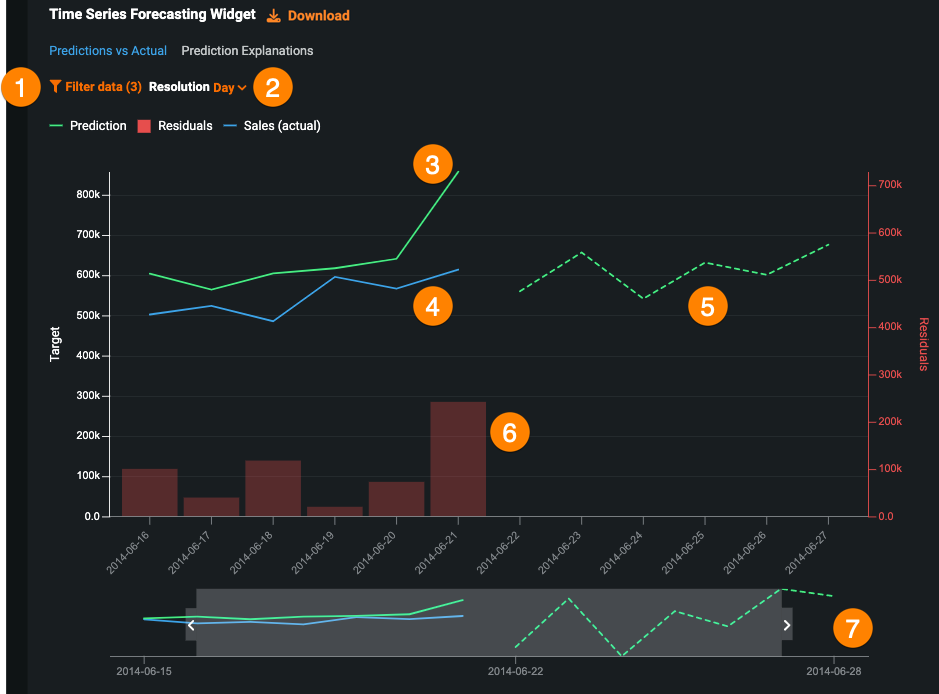Click the orange number 1 callout badge
The width and height of the screenshot is (939, 694).
[20, 87]
